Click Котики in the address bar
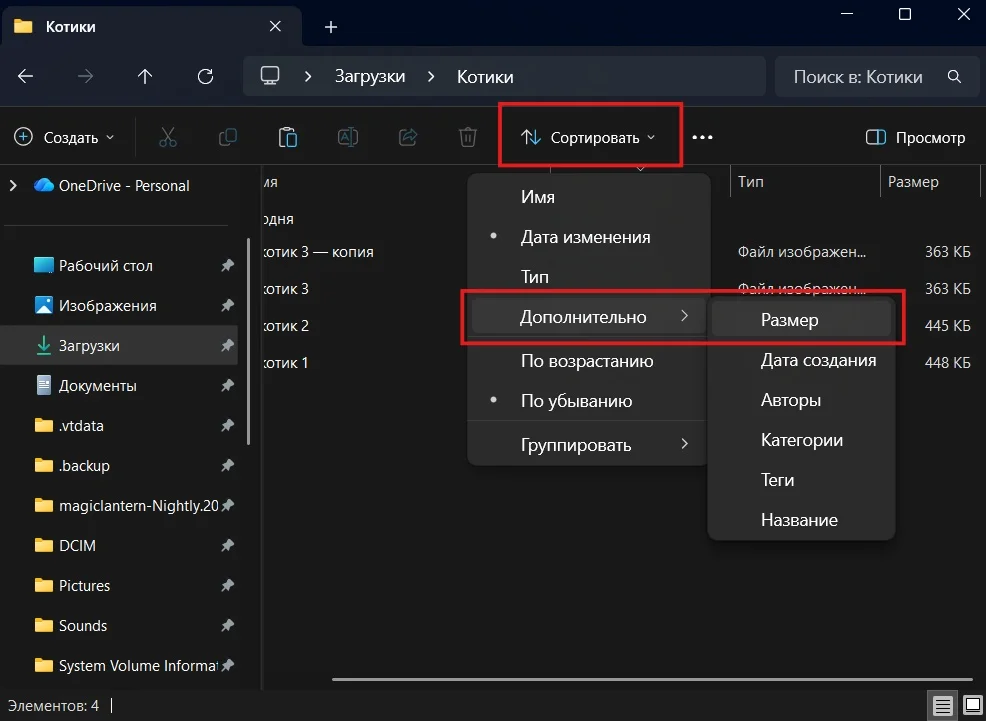The width and height of the screenshot is (986, 721). pos(485,76)
